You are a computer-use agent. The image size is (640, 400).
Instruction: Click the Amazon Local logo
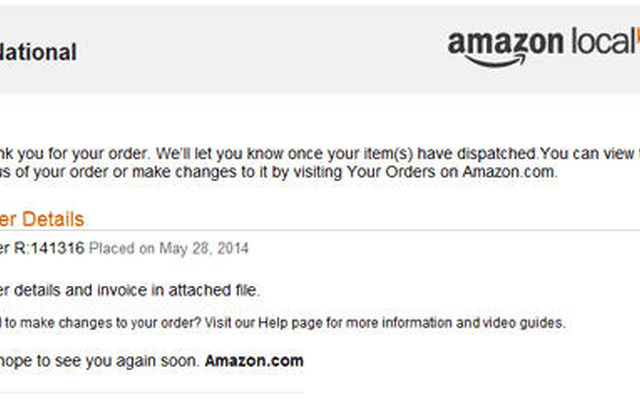coord(544,47)
